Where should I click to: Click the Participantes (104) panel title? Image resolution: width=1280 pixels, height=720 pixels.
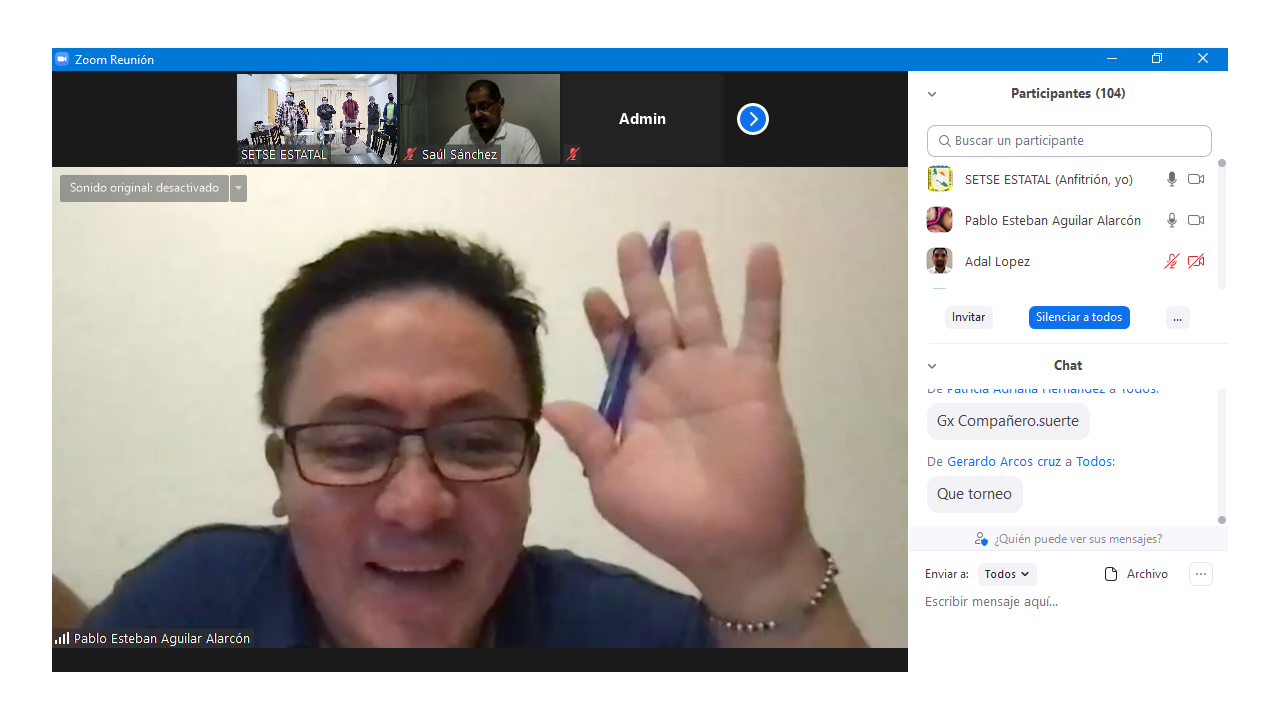[1068, 94]
